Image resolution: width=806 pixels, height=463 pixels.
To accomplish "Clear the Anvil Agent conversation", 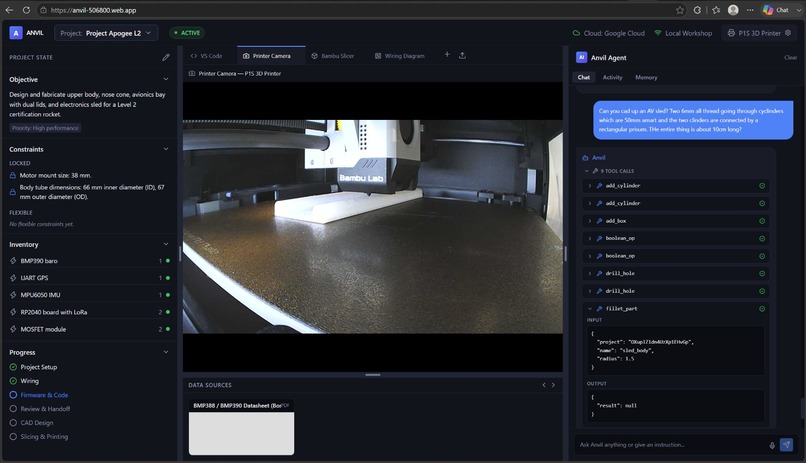I will click(790, 58).
